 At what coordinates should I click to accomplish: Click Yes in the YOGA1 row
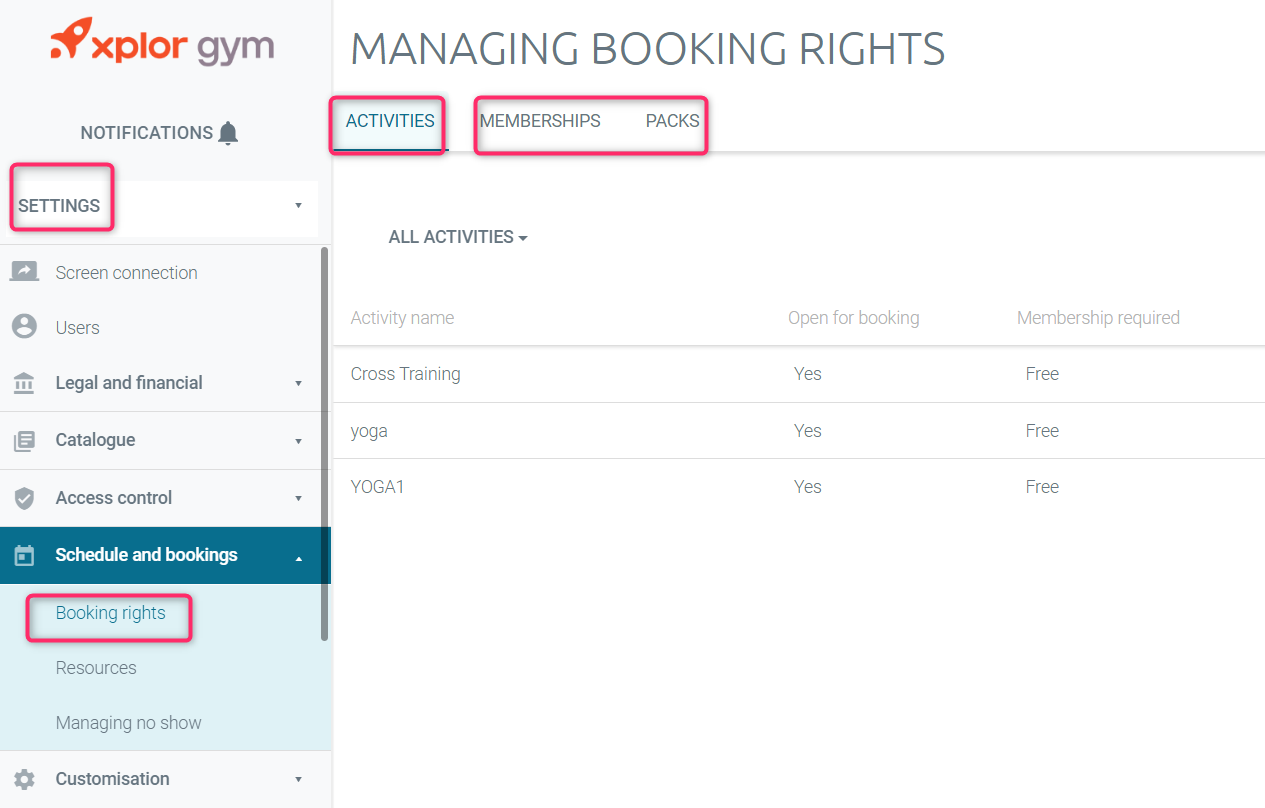[807, 487]
